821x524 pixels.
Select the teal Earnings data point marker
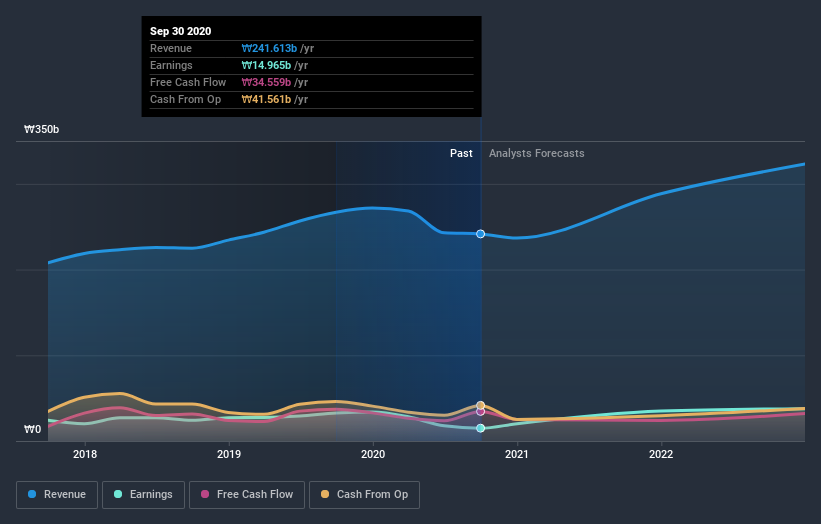point(481,428)
